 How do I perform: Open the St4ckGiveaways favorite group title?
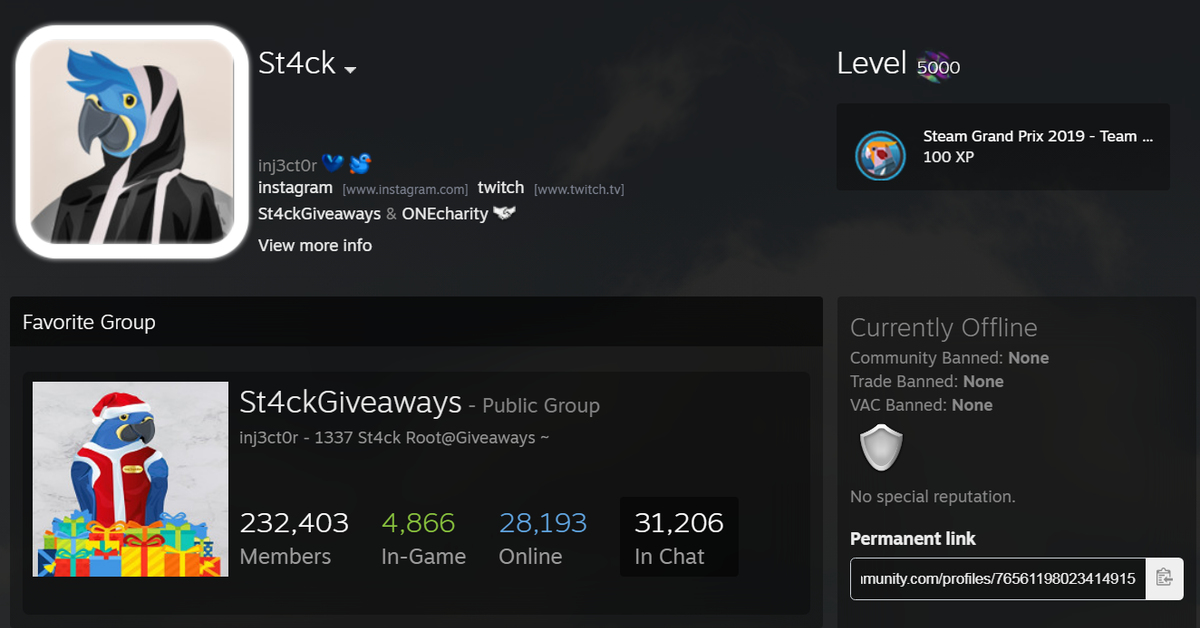click(x=351, y=403)
